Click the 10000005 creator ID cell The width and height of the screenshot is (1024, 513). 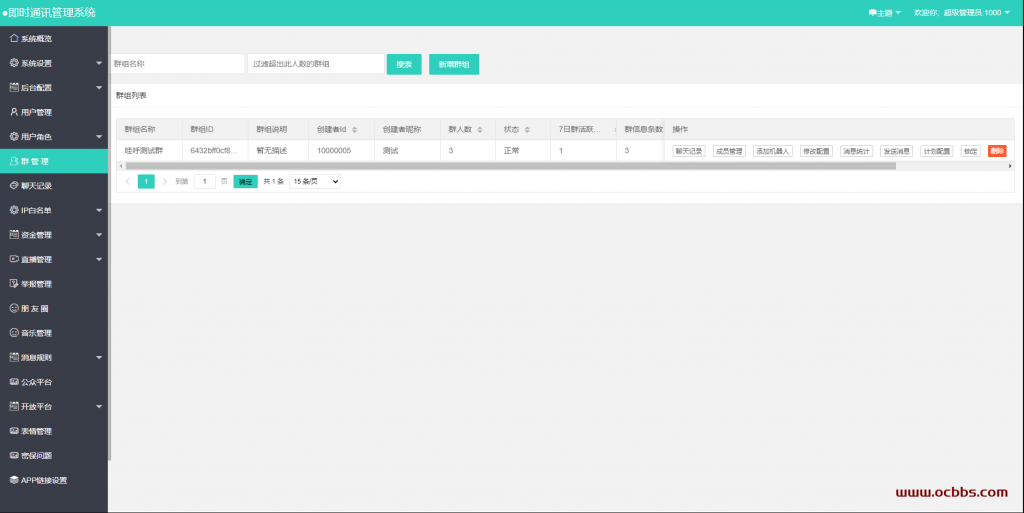pyautogui.click(x=342, y=150)
